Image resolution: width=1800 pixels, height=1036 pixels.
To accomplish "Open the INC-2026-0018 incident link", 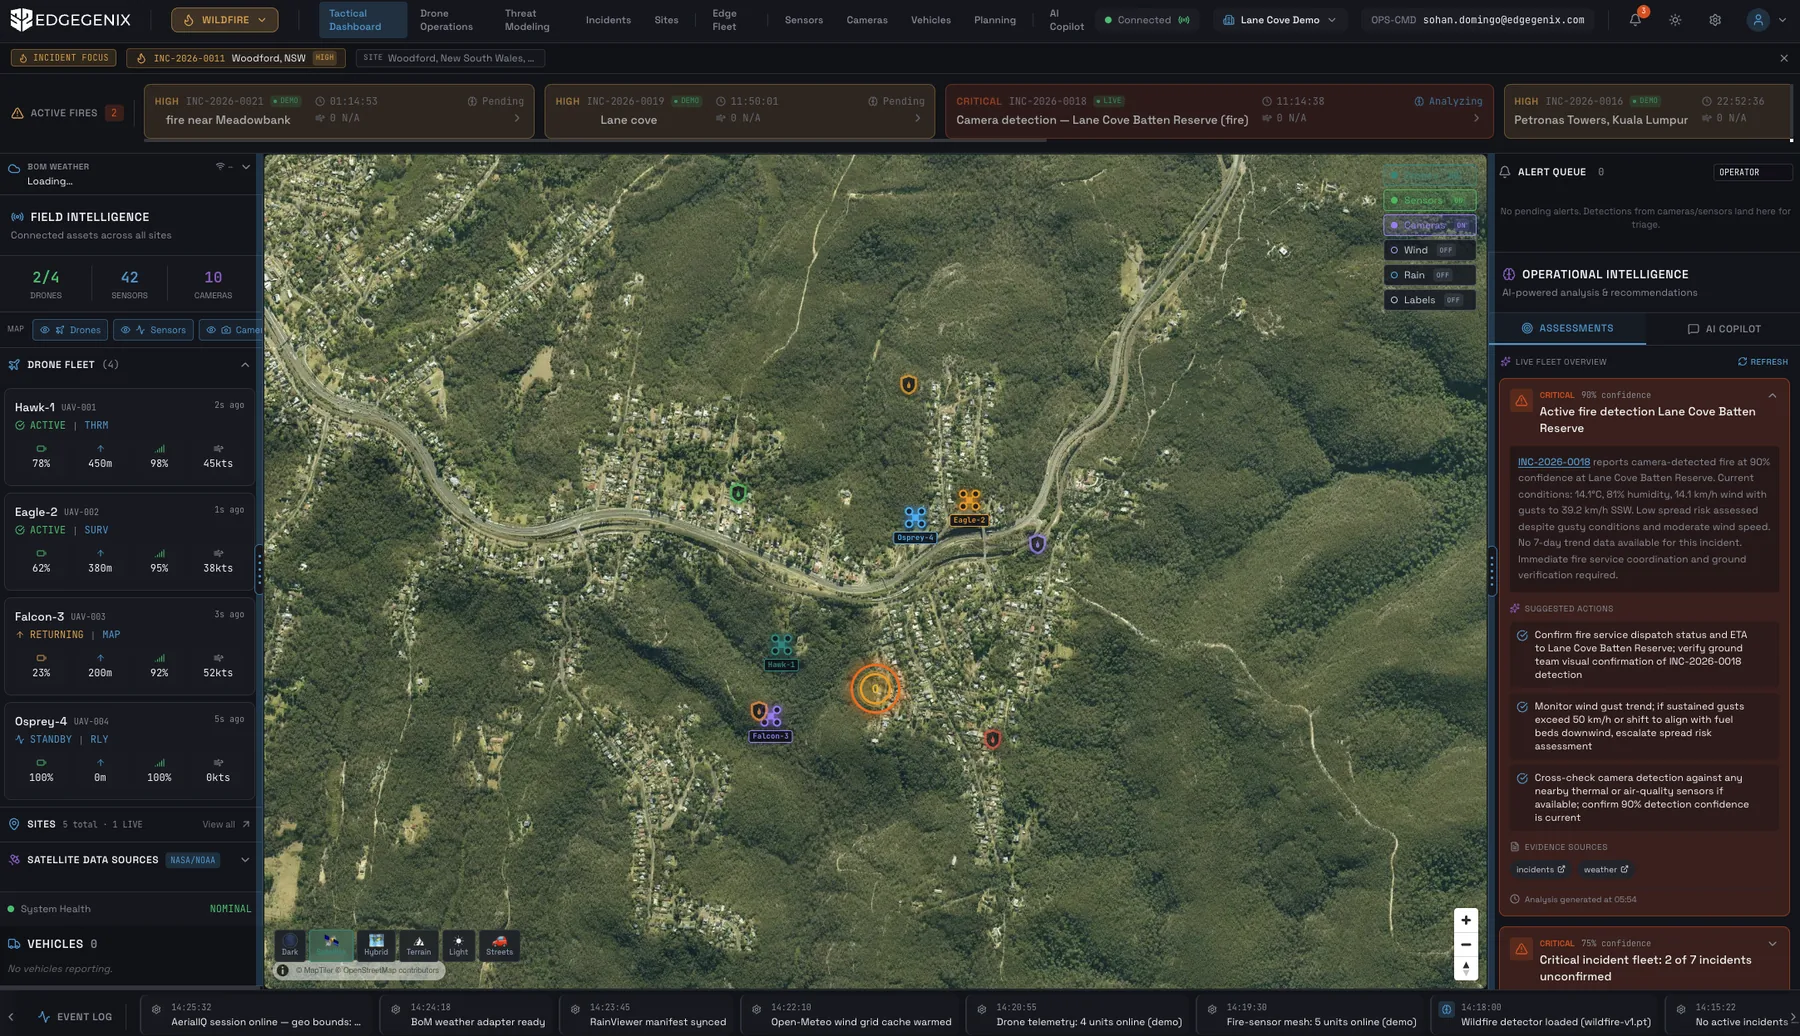I will coord(1553,462).
